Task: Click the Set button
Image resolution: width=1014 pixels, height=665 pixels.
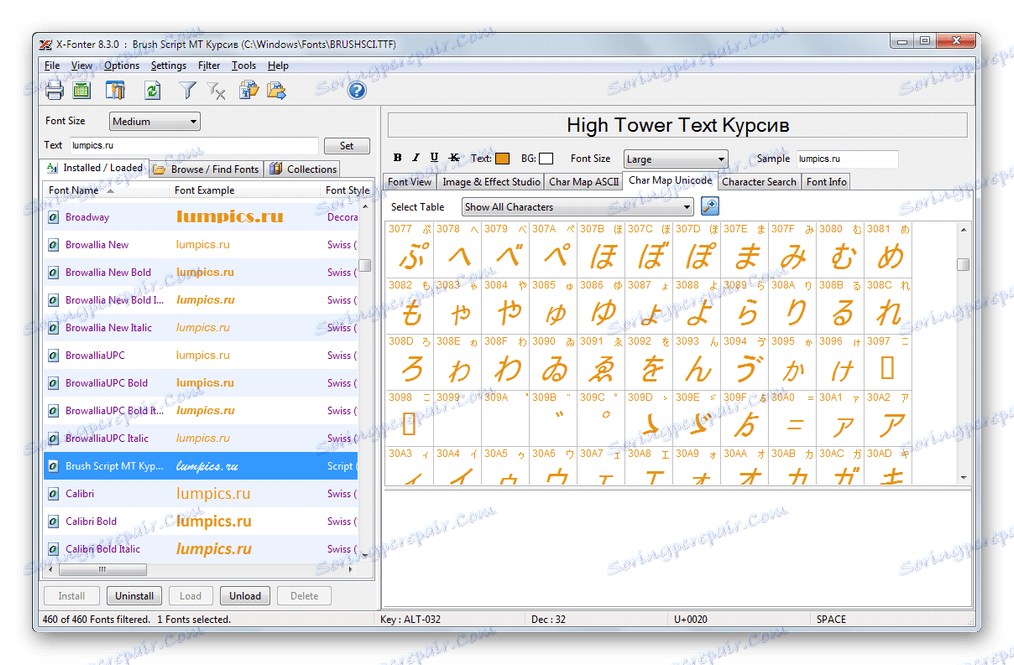Action: [347, 146]
